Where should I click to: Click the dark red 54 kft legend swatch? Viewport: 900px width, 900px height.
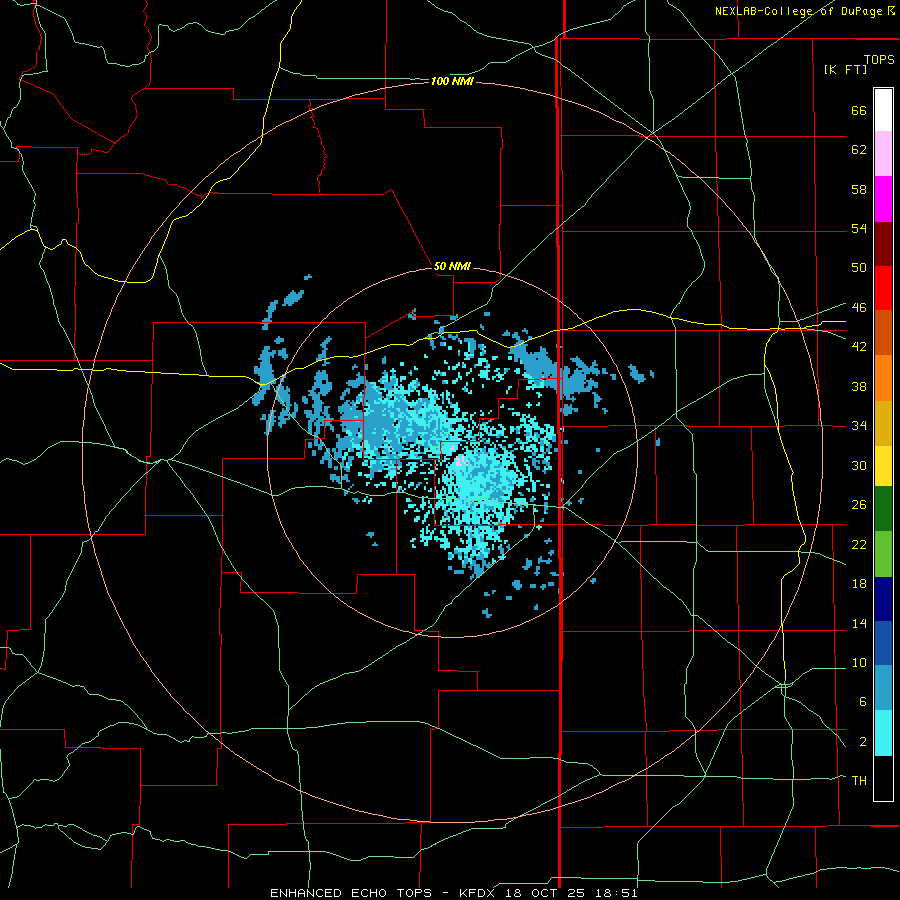coord(883,244)
